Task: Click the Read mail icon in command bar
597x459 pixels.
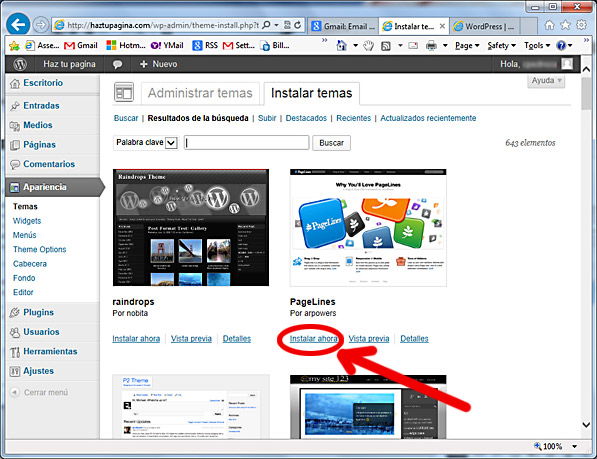Action: (413, 46)
